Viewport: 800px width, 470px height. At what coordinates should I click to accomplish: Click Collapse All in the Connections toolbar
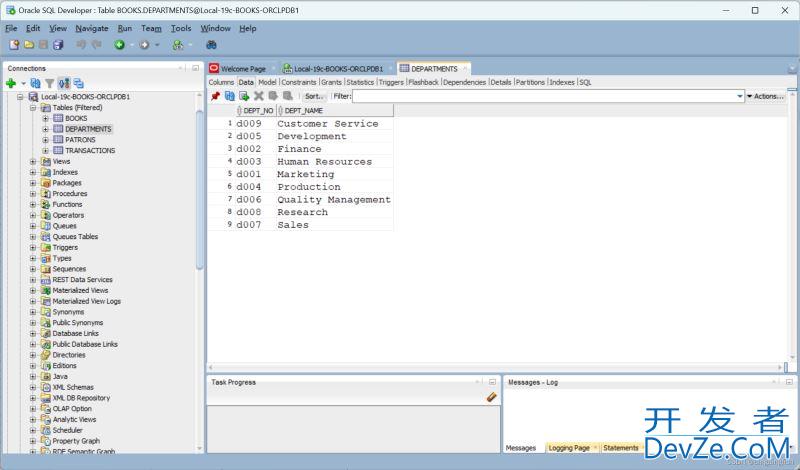click(78, 83)
